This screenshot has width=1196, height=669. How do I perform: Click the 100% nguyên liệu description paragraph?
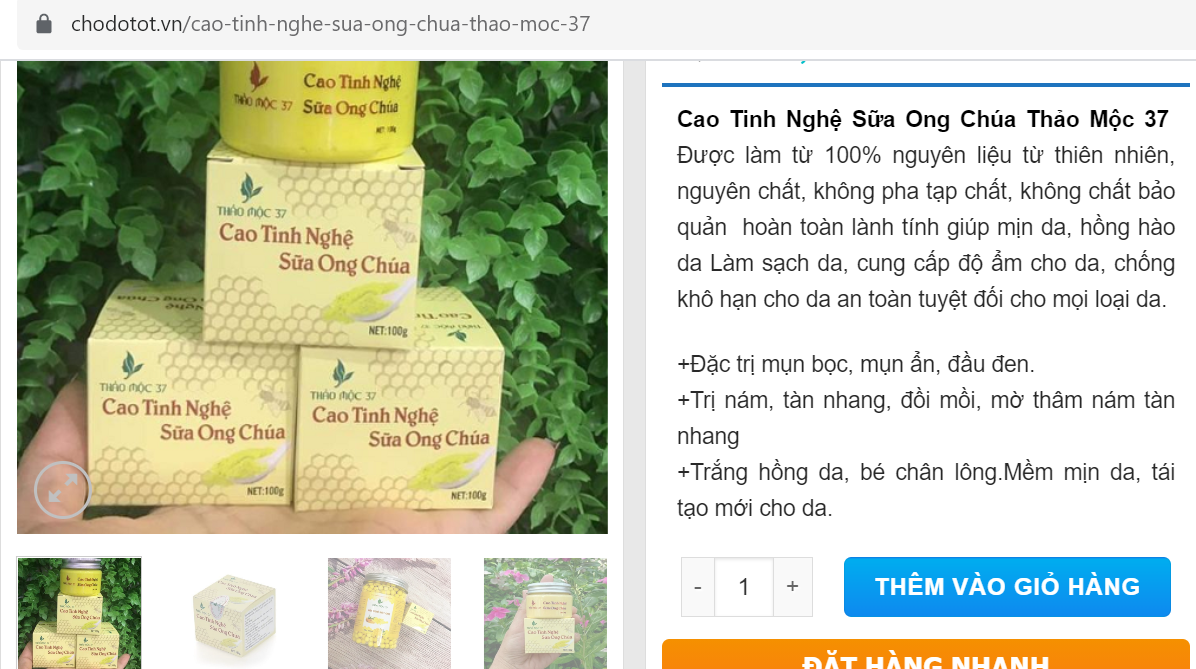[926, 227]
